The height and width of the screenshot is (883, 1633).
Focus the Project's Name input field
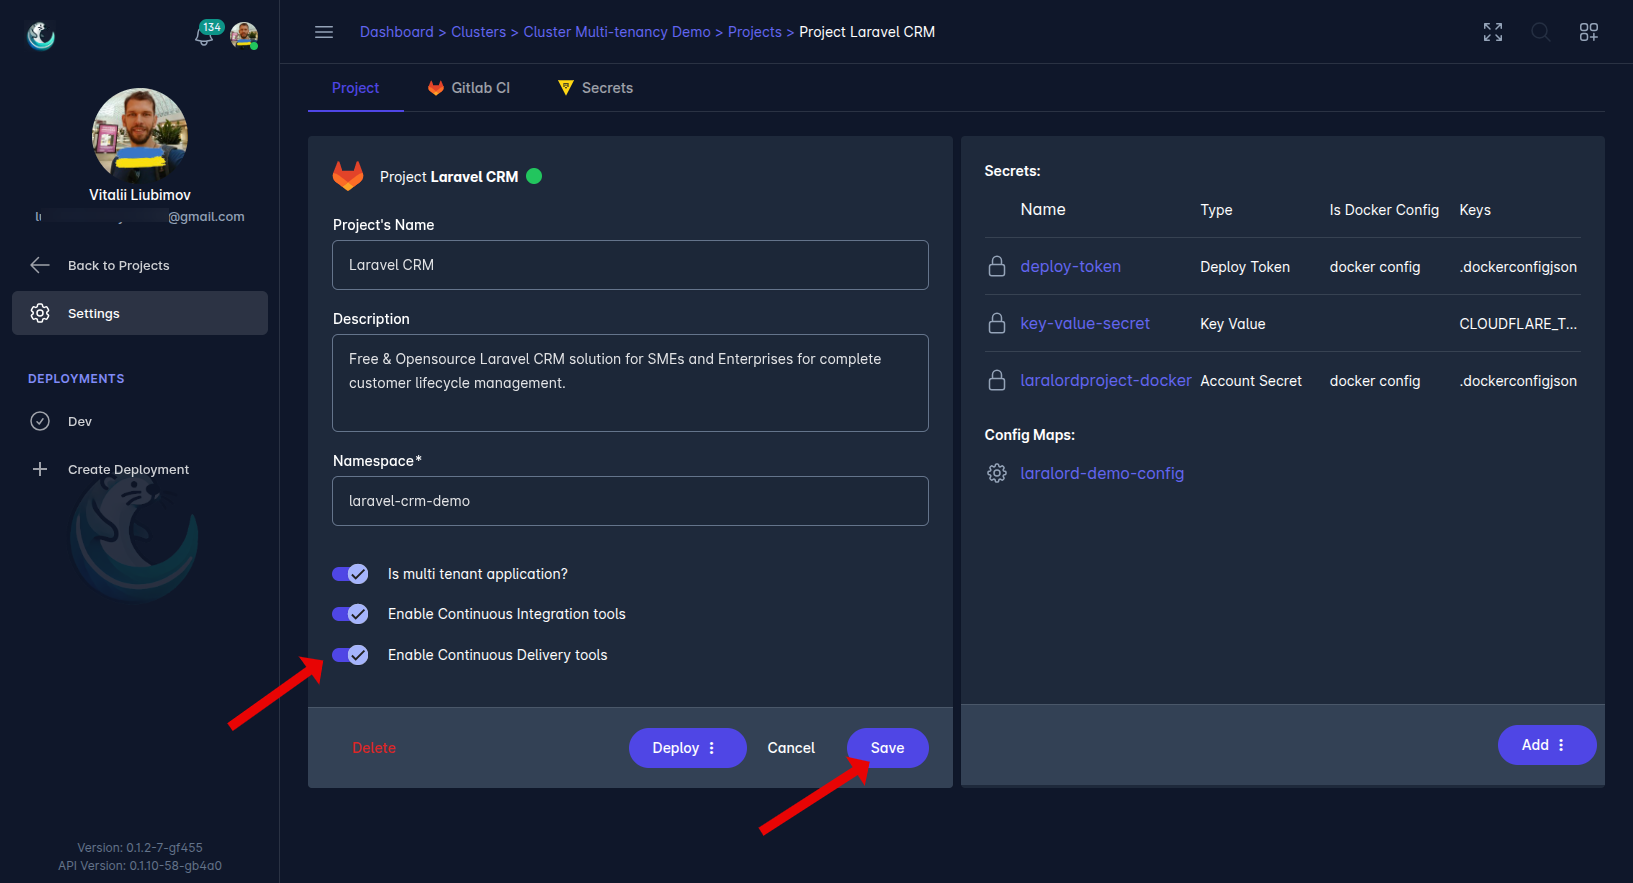click(630, 265)
